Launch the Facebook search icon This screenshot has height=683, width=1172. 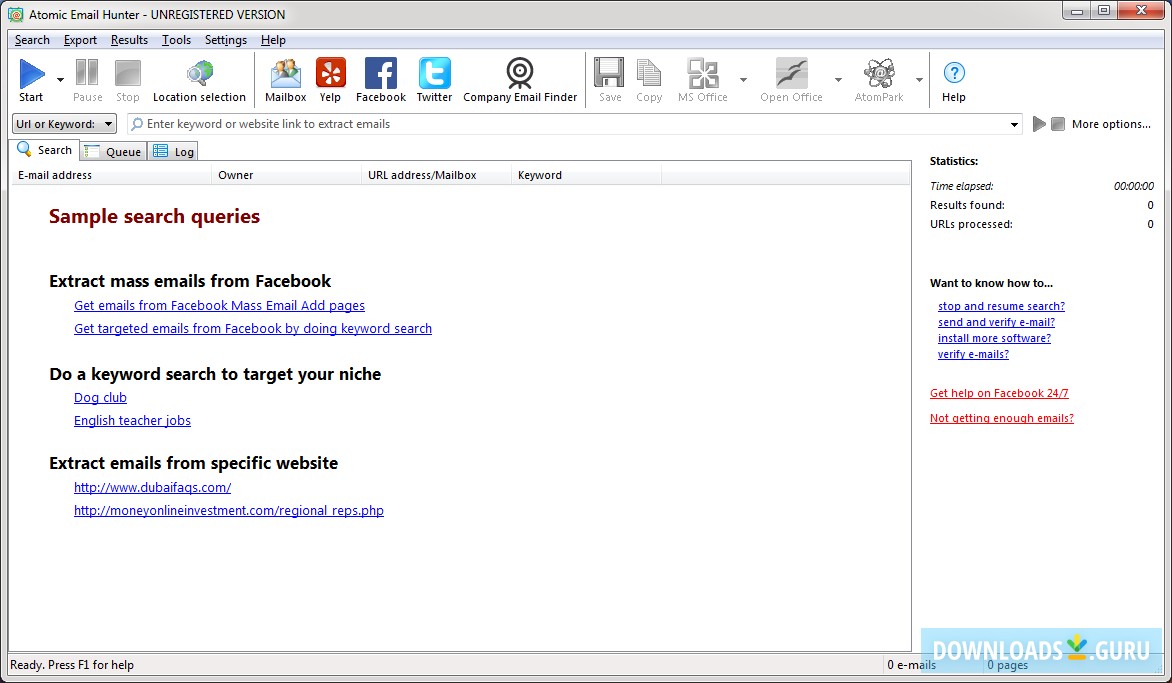click(380, 73)
